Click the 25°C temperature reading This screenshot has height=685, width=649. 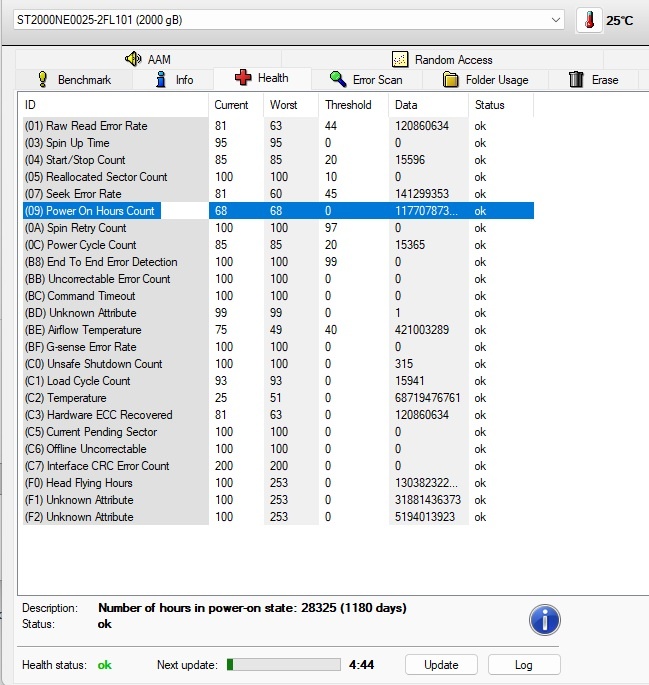[619, 21]
